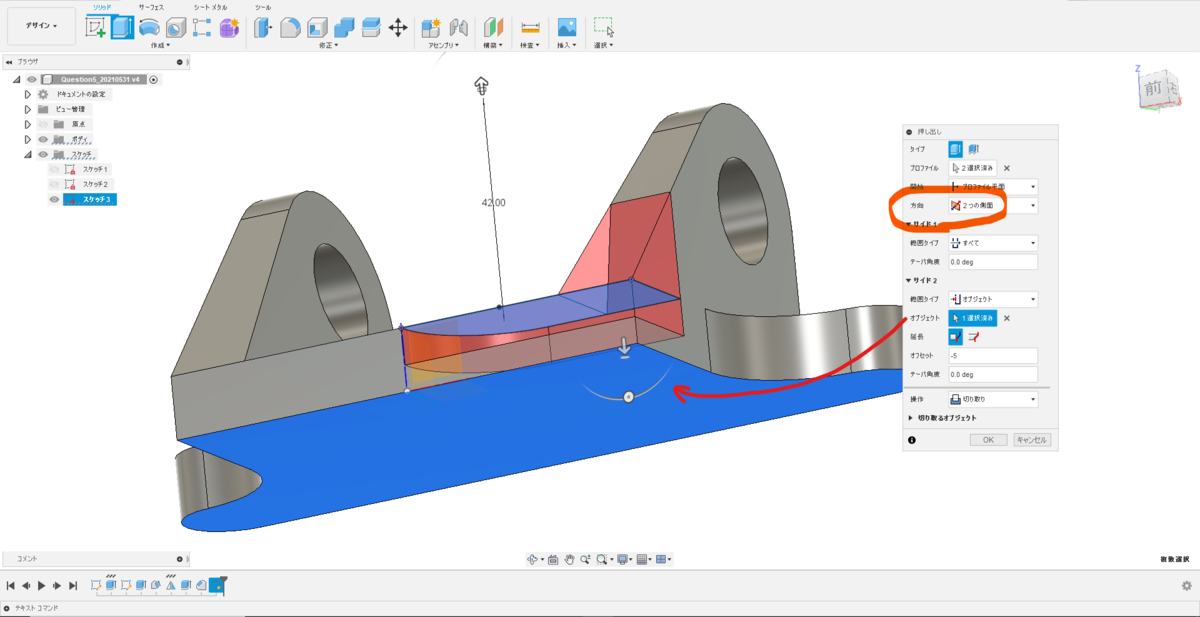Click the キャンセル button

(x=1031, y=440)
